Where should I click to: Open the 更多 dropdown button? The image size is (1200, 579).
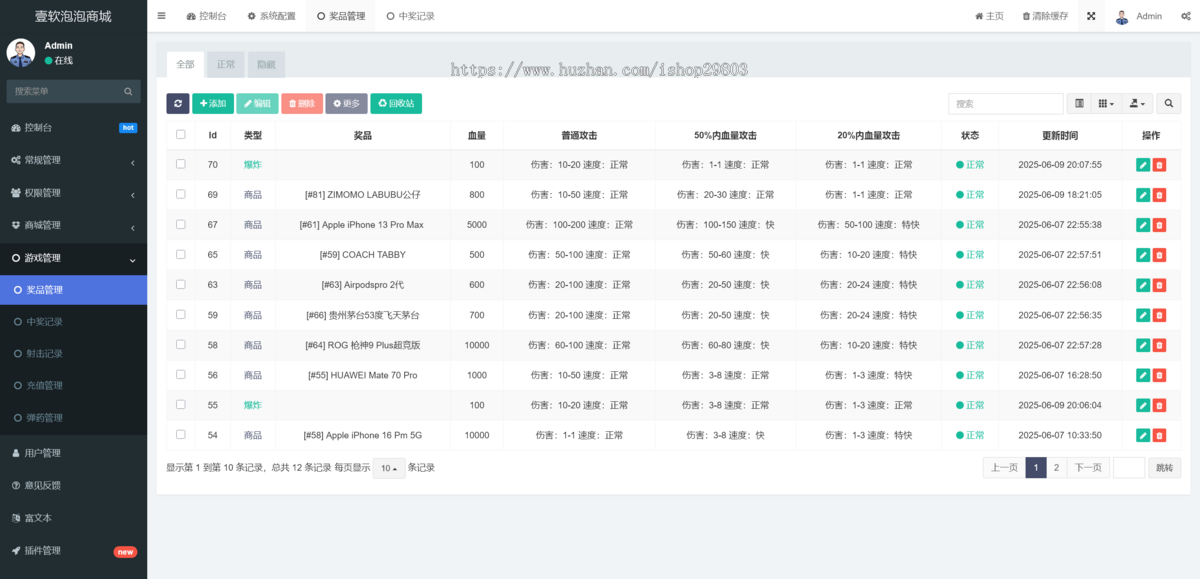click(346, 103)
